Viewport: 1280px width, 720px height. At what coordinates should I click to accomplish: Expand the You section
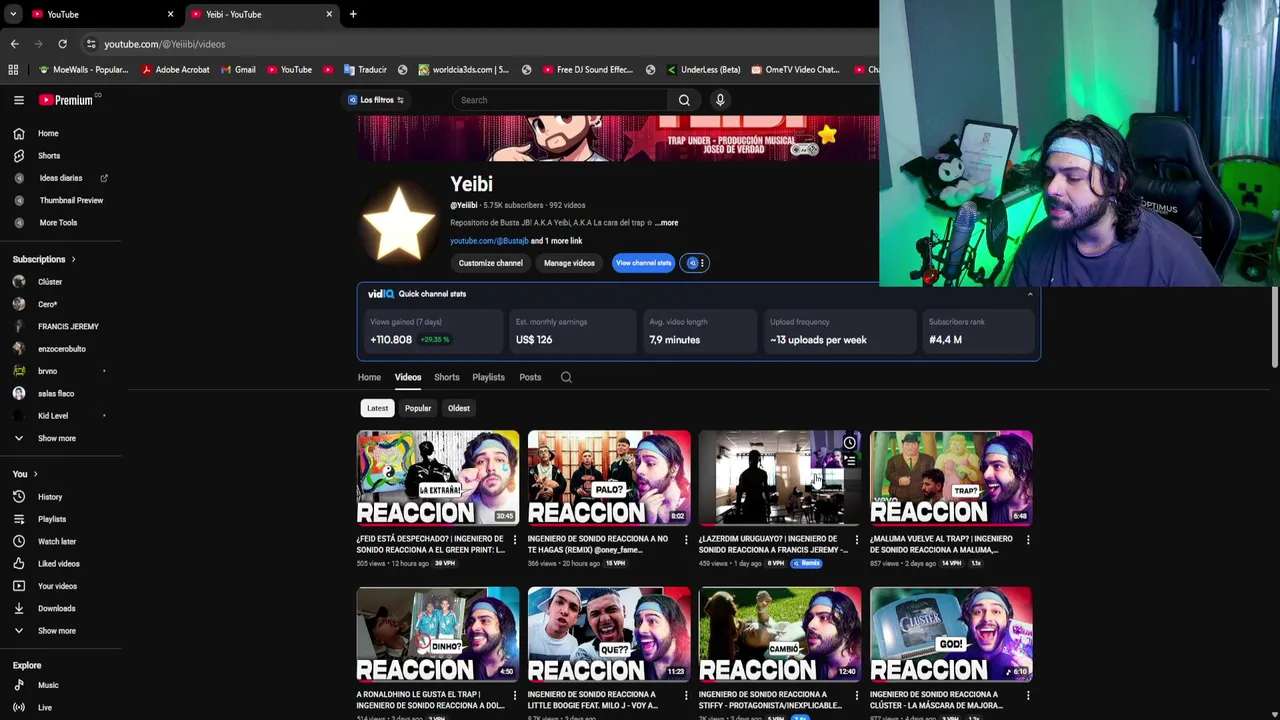pos(25,474)
